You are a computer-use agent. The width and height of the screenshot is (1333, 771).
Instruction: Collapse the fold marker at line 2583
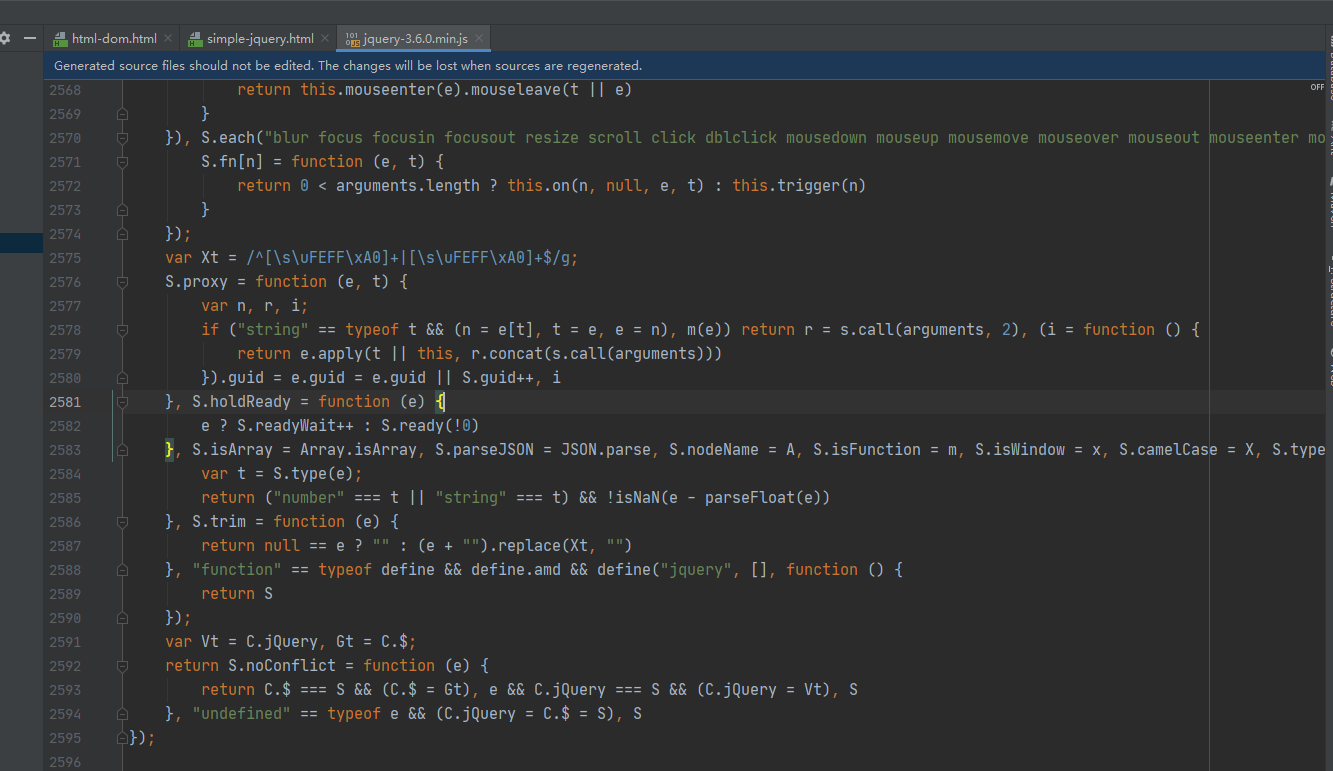(x=122, y=450)
